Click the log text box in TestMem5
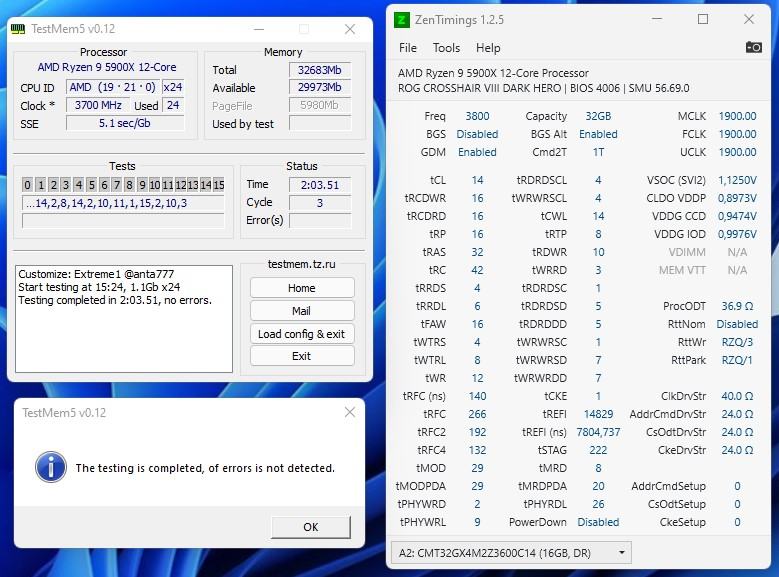 click(x=124, y=319)
